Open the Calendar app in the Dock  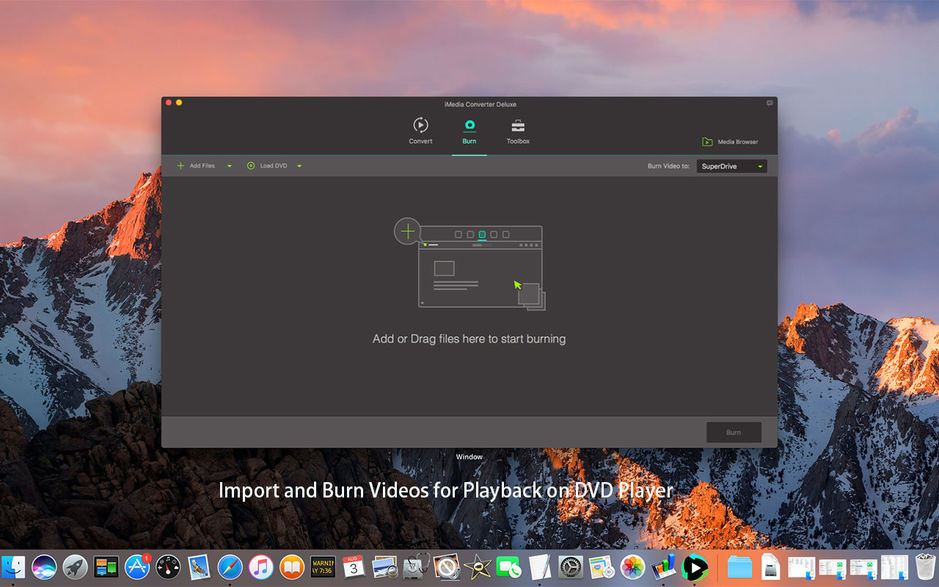point(353,567)
